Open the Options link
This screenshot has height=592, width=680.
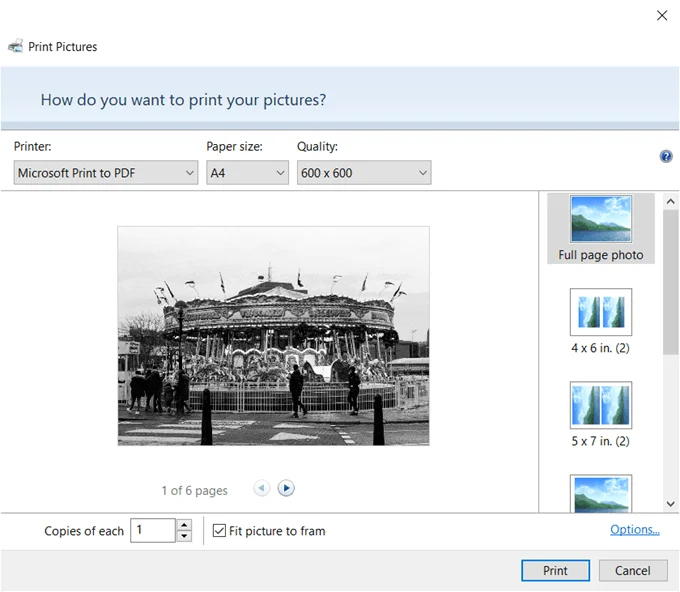pyautogui.click(x=635, y=530)
